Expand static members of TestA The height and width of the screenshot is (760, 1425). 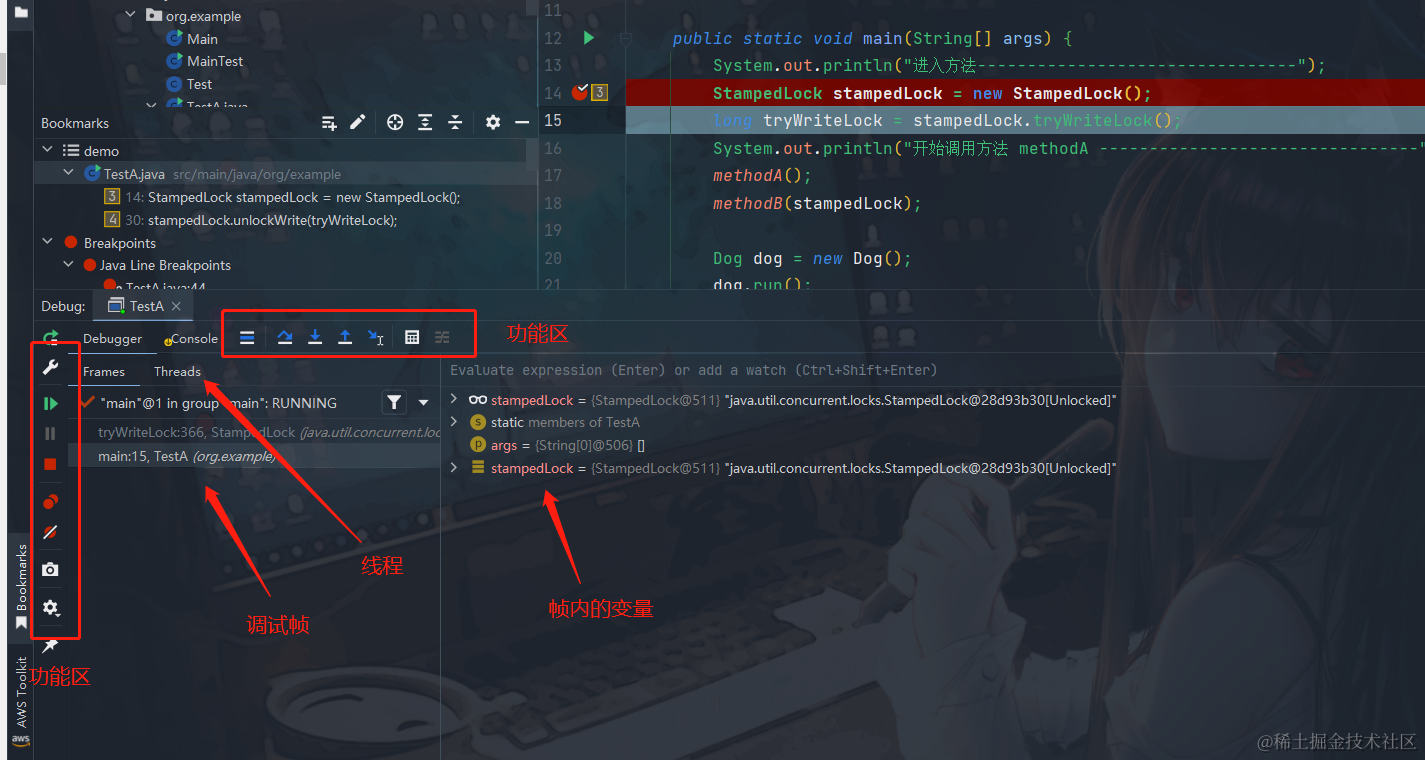coord(455,422)
